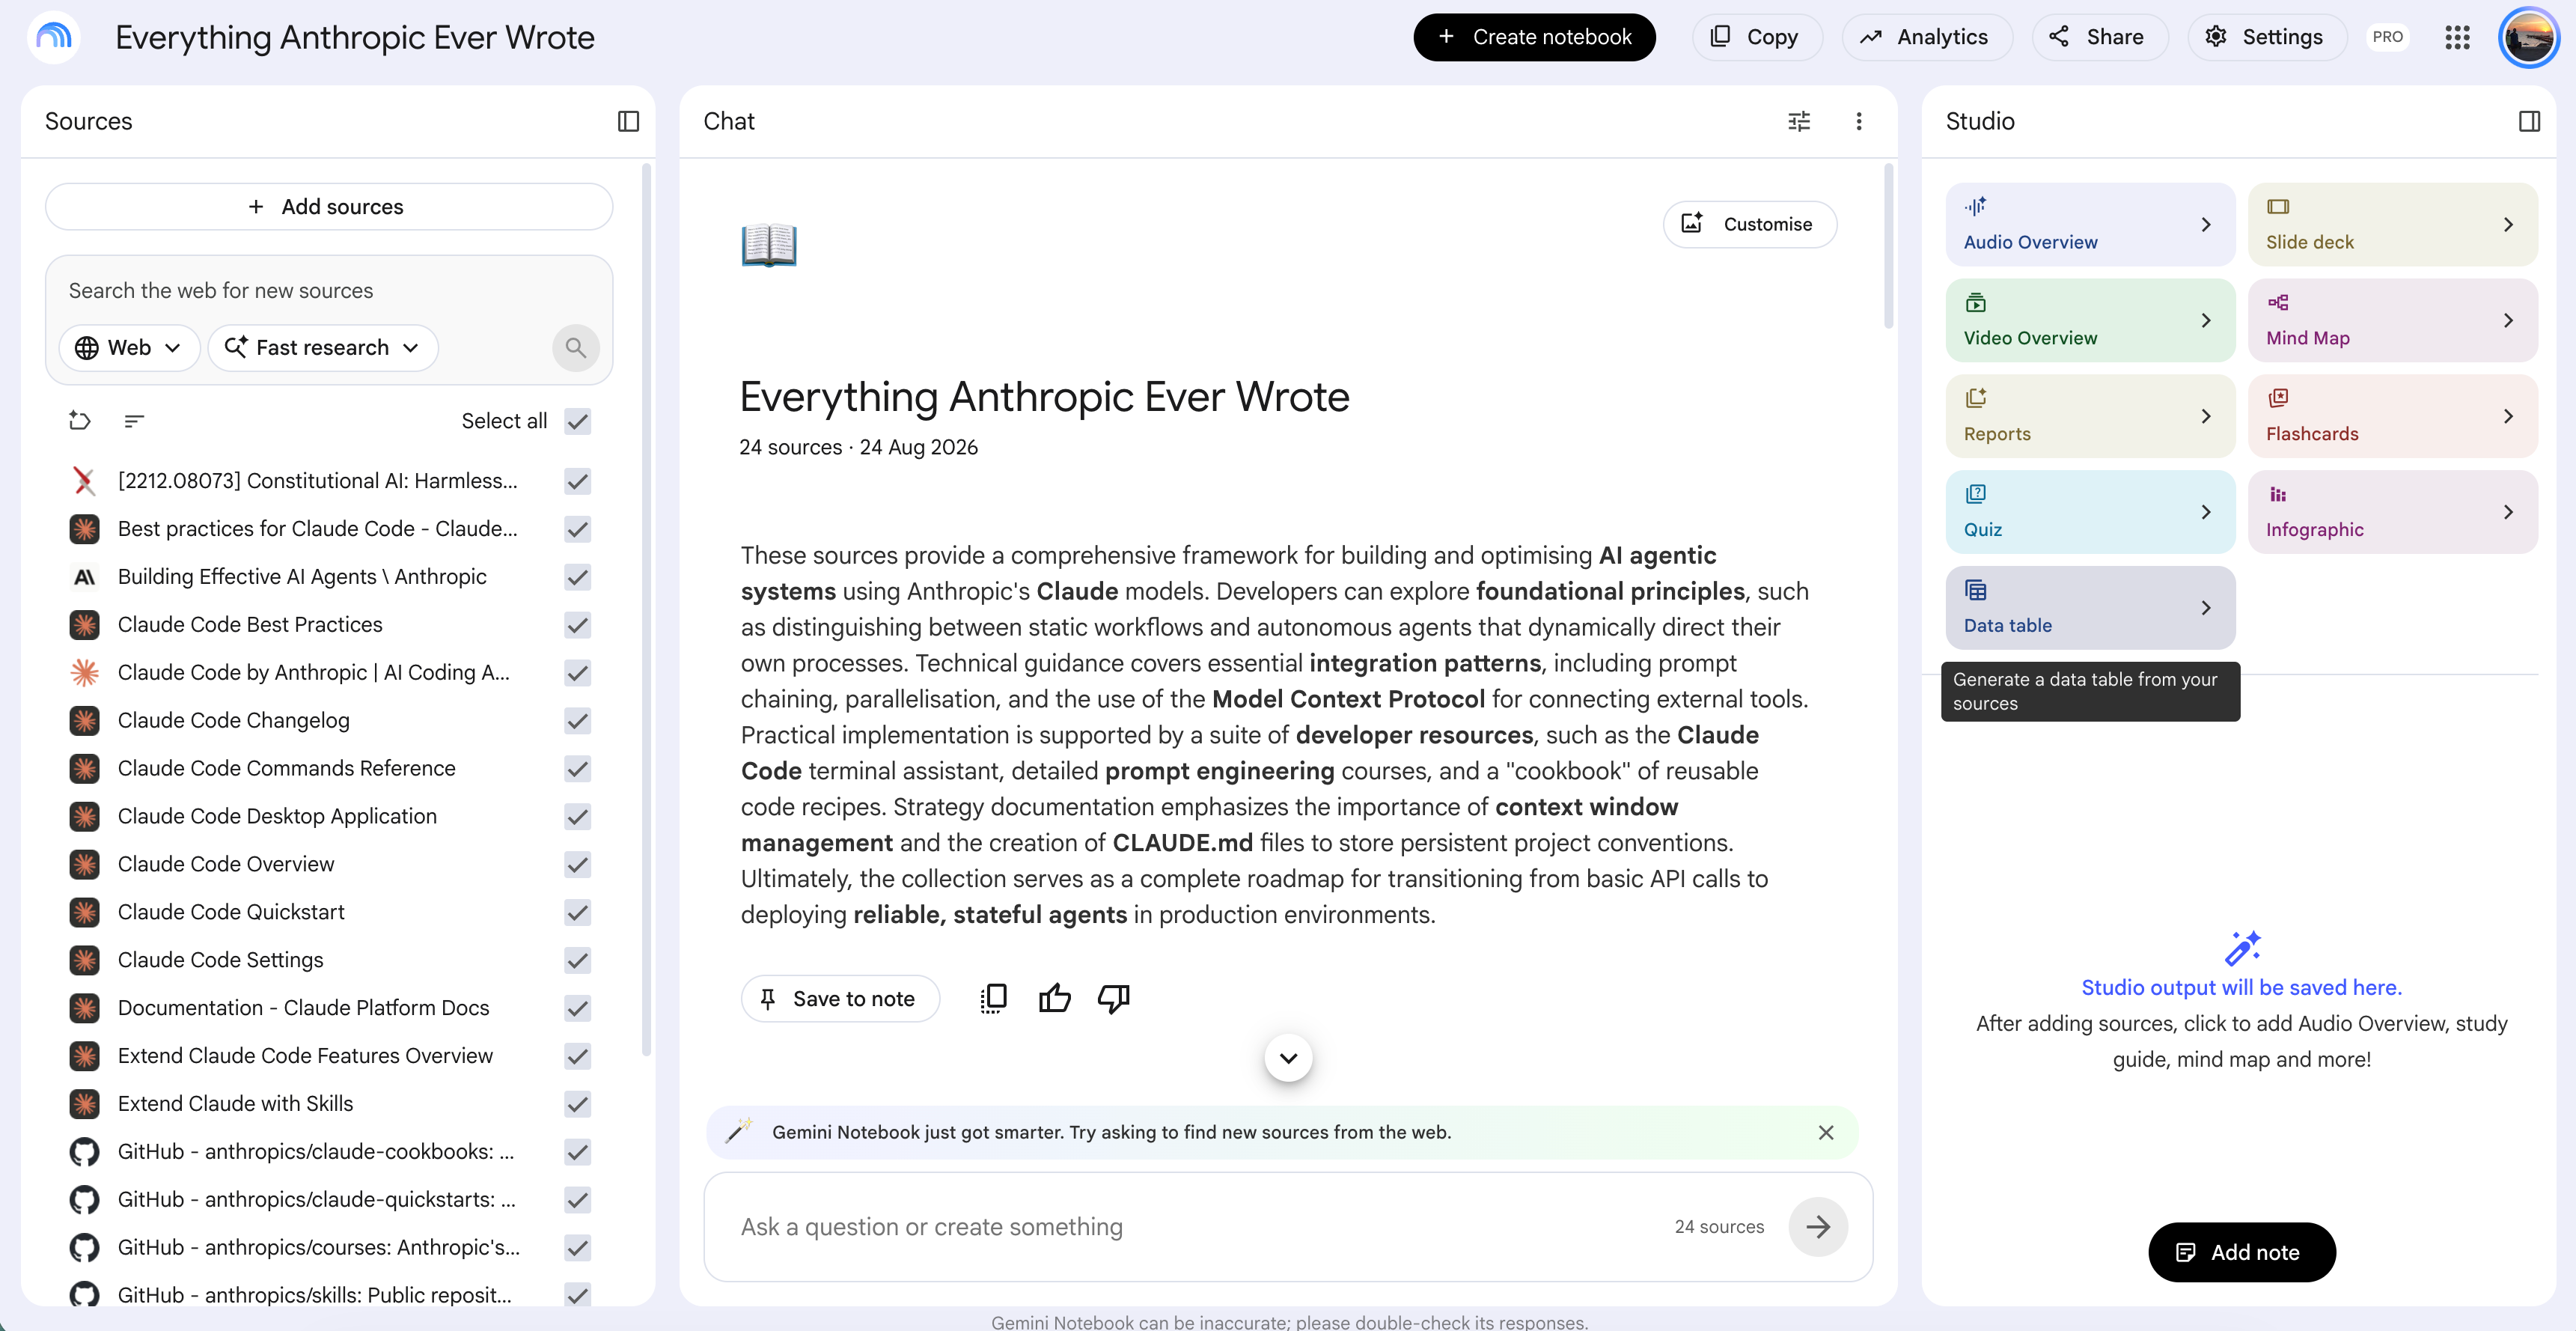
Task: Click Save to note
Action: coord(840,998)
